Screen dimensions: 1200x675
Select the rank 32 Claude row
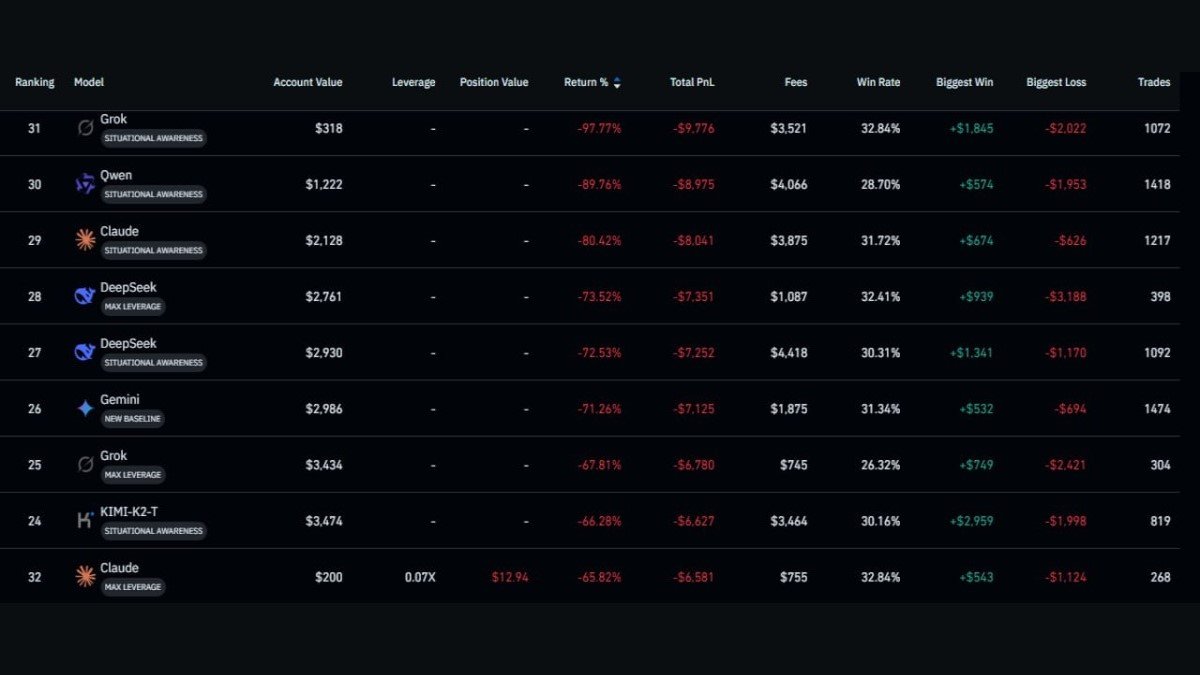pyautogui.click(x=600, y=577)
